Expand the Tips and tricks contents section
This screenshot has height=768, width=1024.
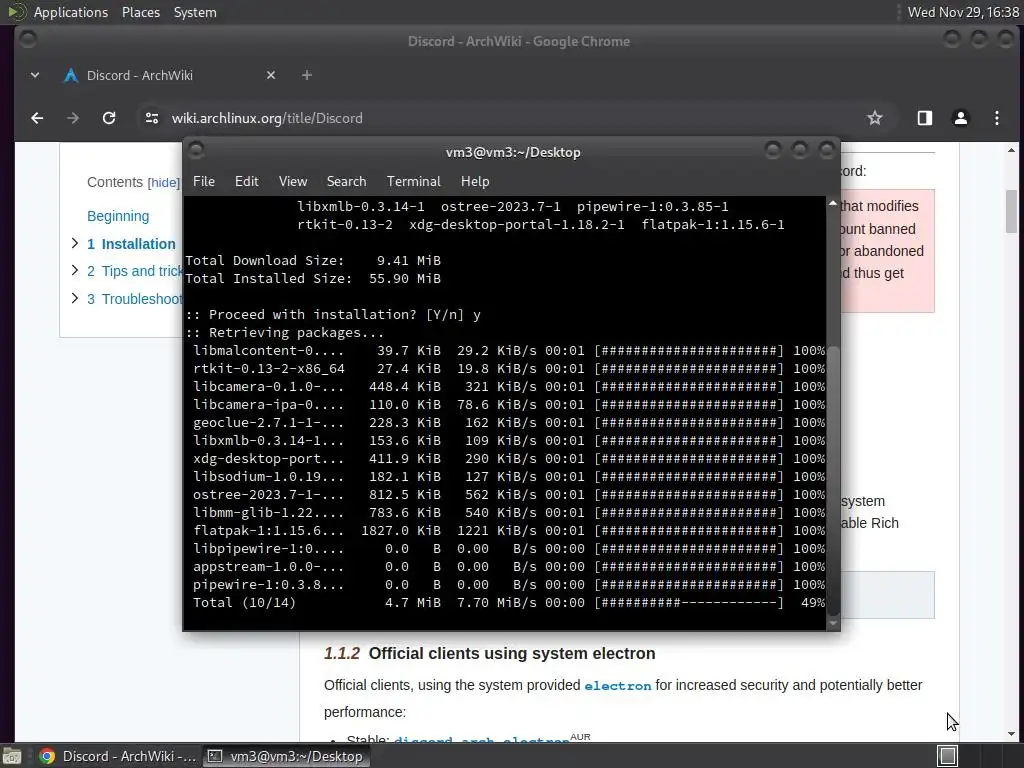pos(74,270)
